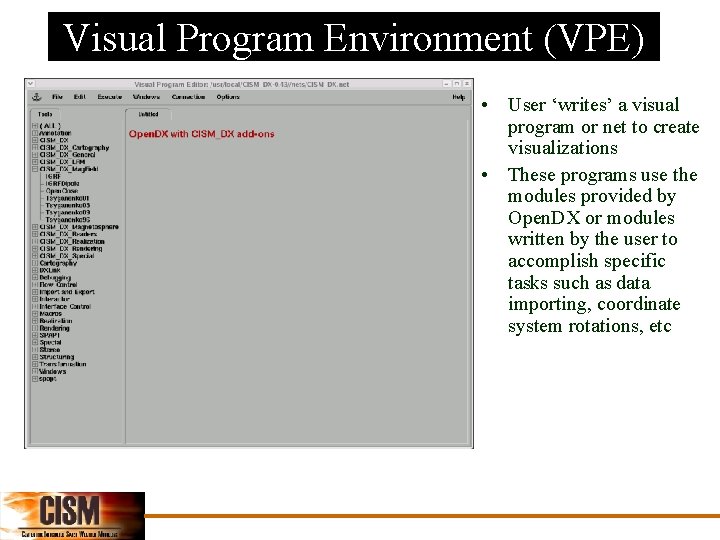Expand the CISM_DX_Readers category
Screen dimensions: 720x540
[x=35, y=234]
